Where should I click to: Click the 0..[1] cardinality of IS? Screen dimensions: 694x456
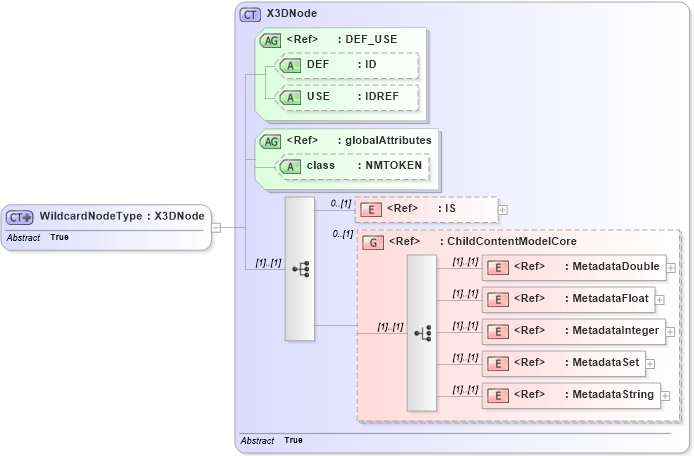pyautogui.click(x=341, y=204)
